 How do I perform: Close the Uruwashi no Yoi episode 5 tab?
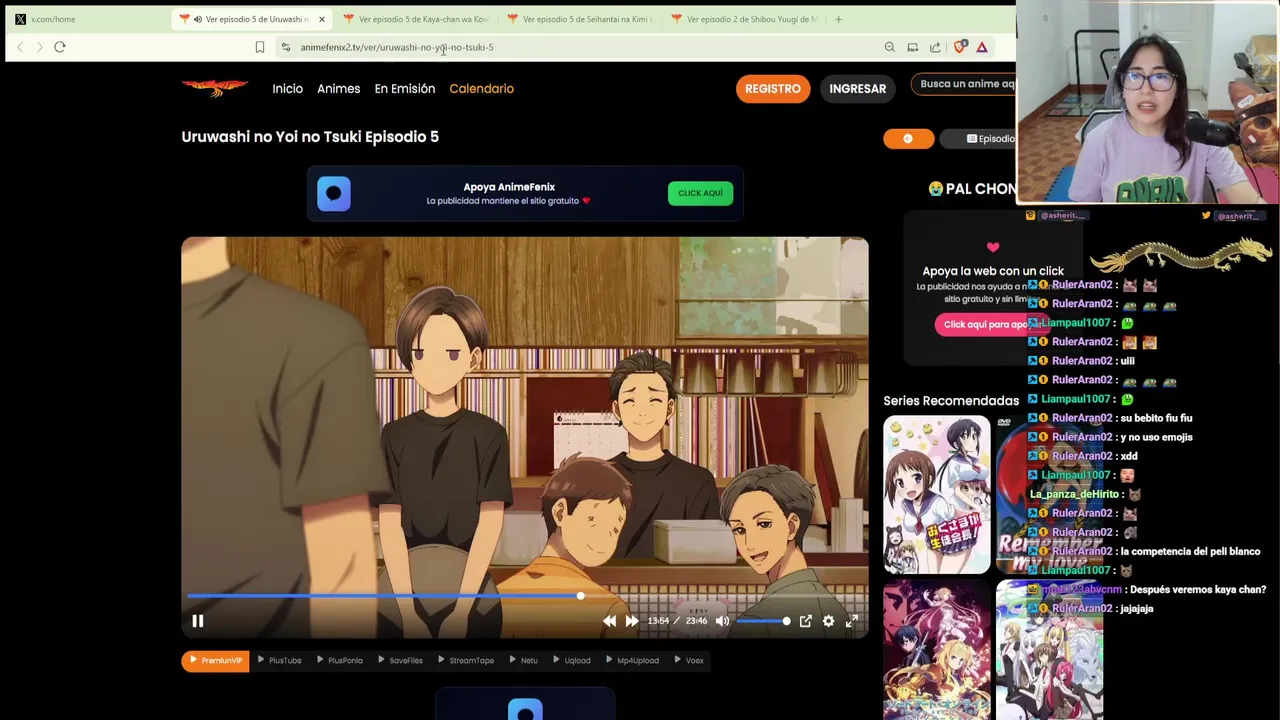tap(321, 19)
